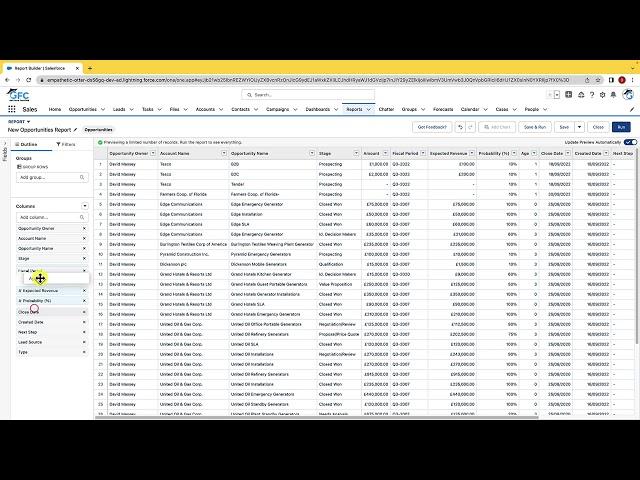
Task: Open the global actions plus icon
Action: (569, 95)
